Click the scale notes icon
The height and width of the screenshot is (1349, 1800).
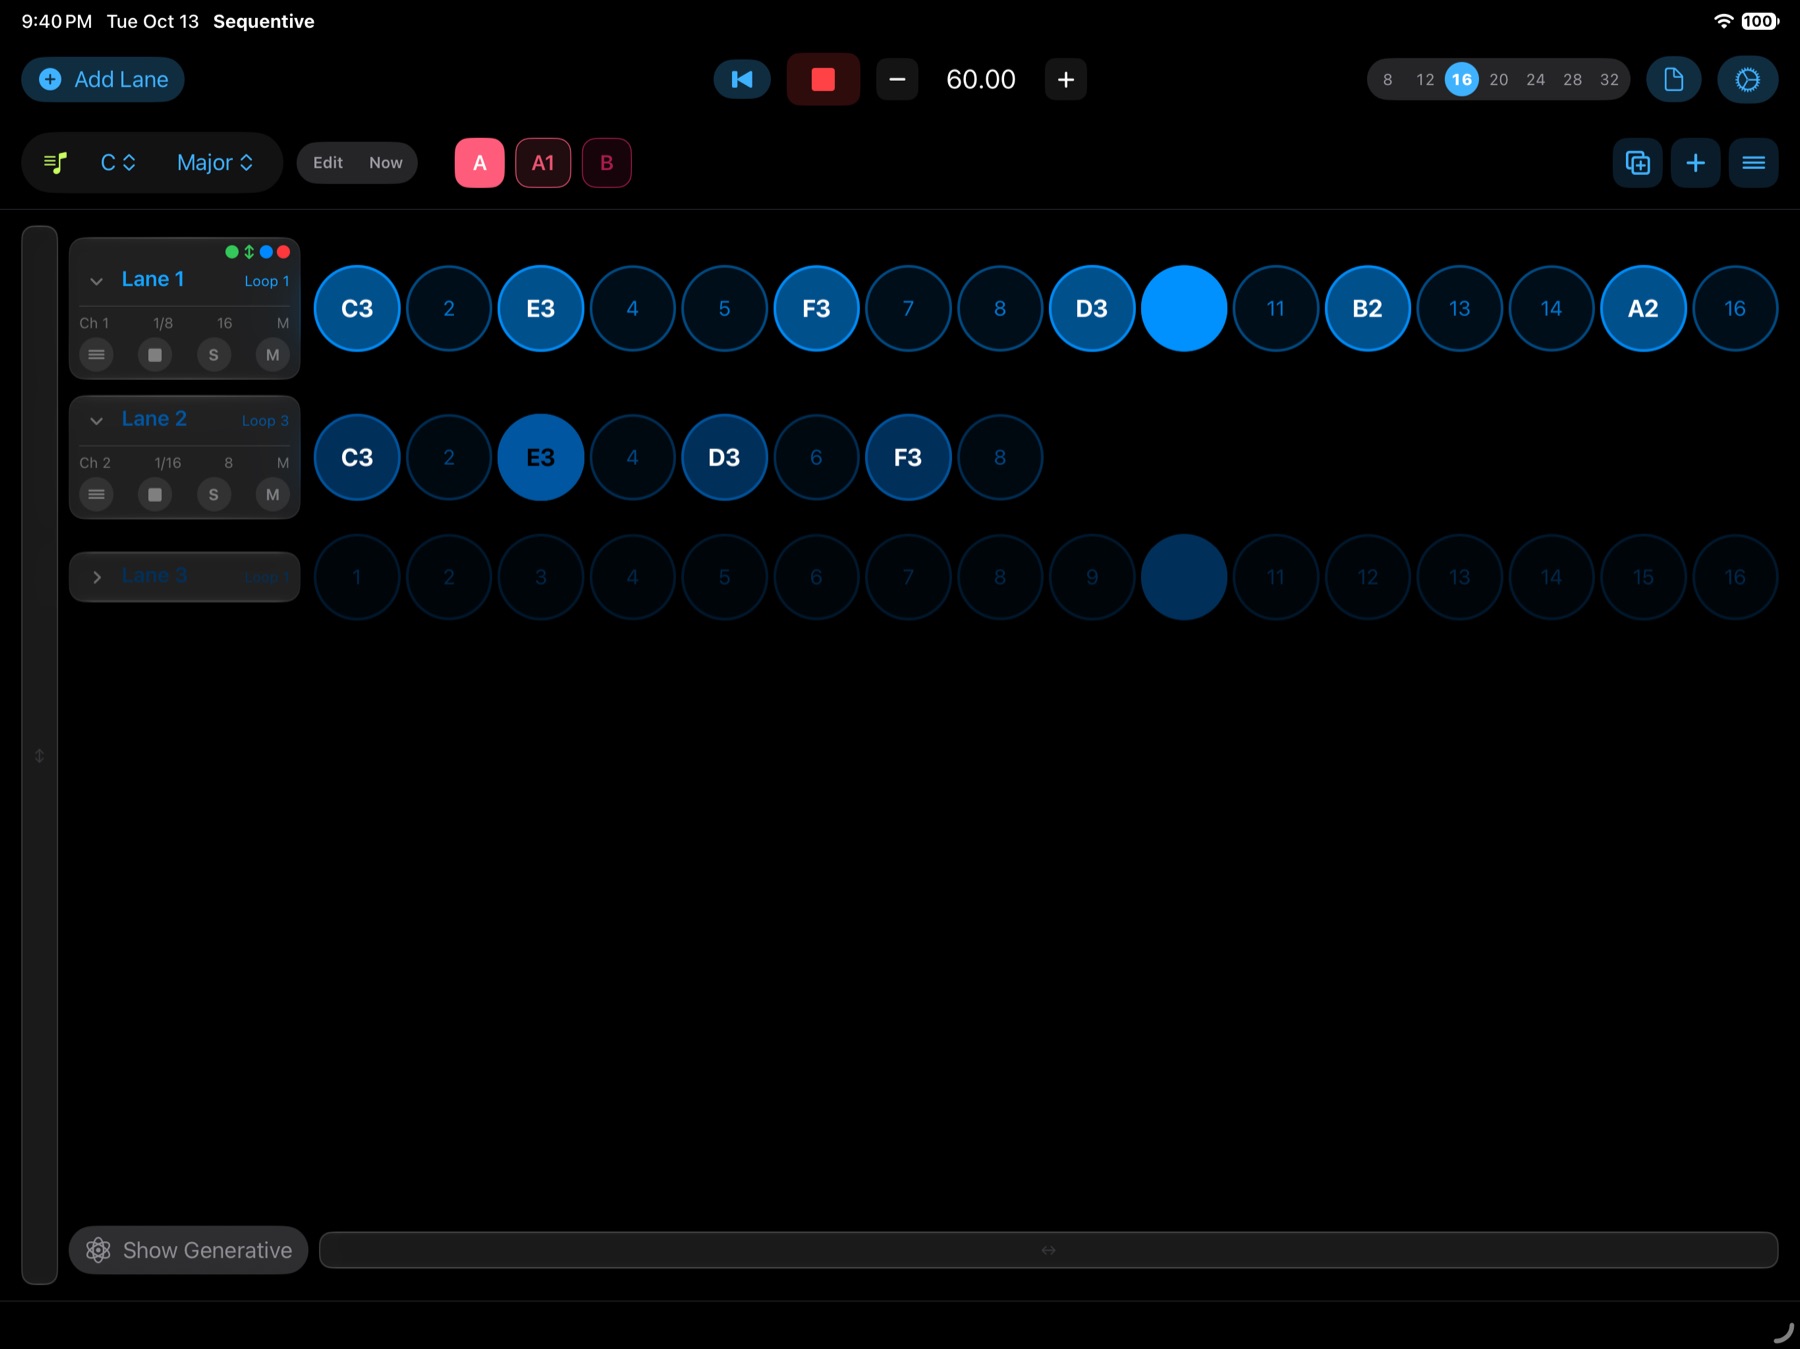pos(56,162)
